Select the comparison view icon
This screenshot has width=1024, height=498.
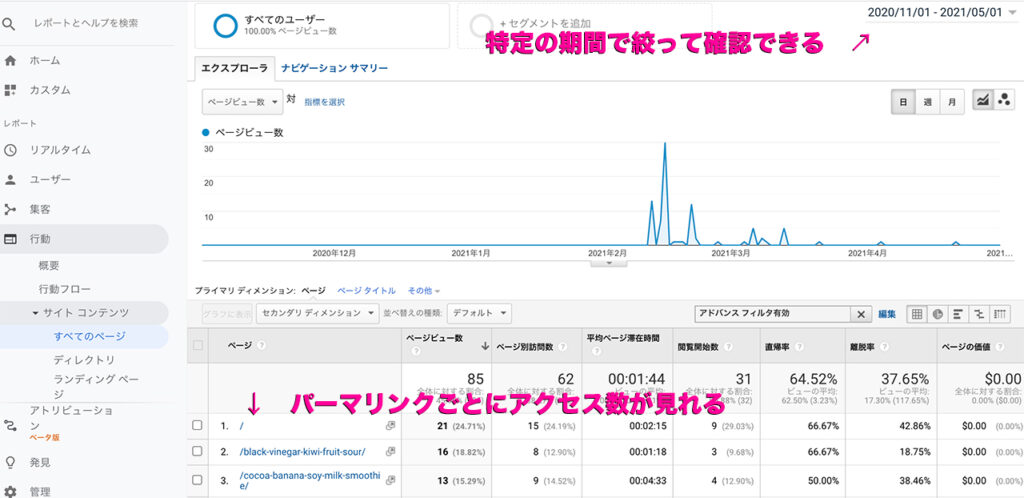coord(978,314)
